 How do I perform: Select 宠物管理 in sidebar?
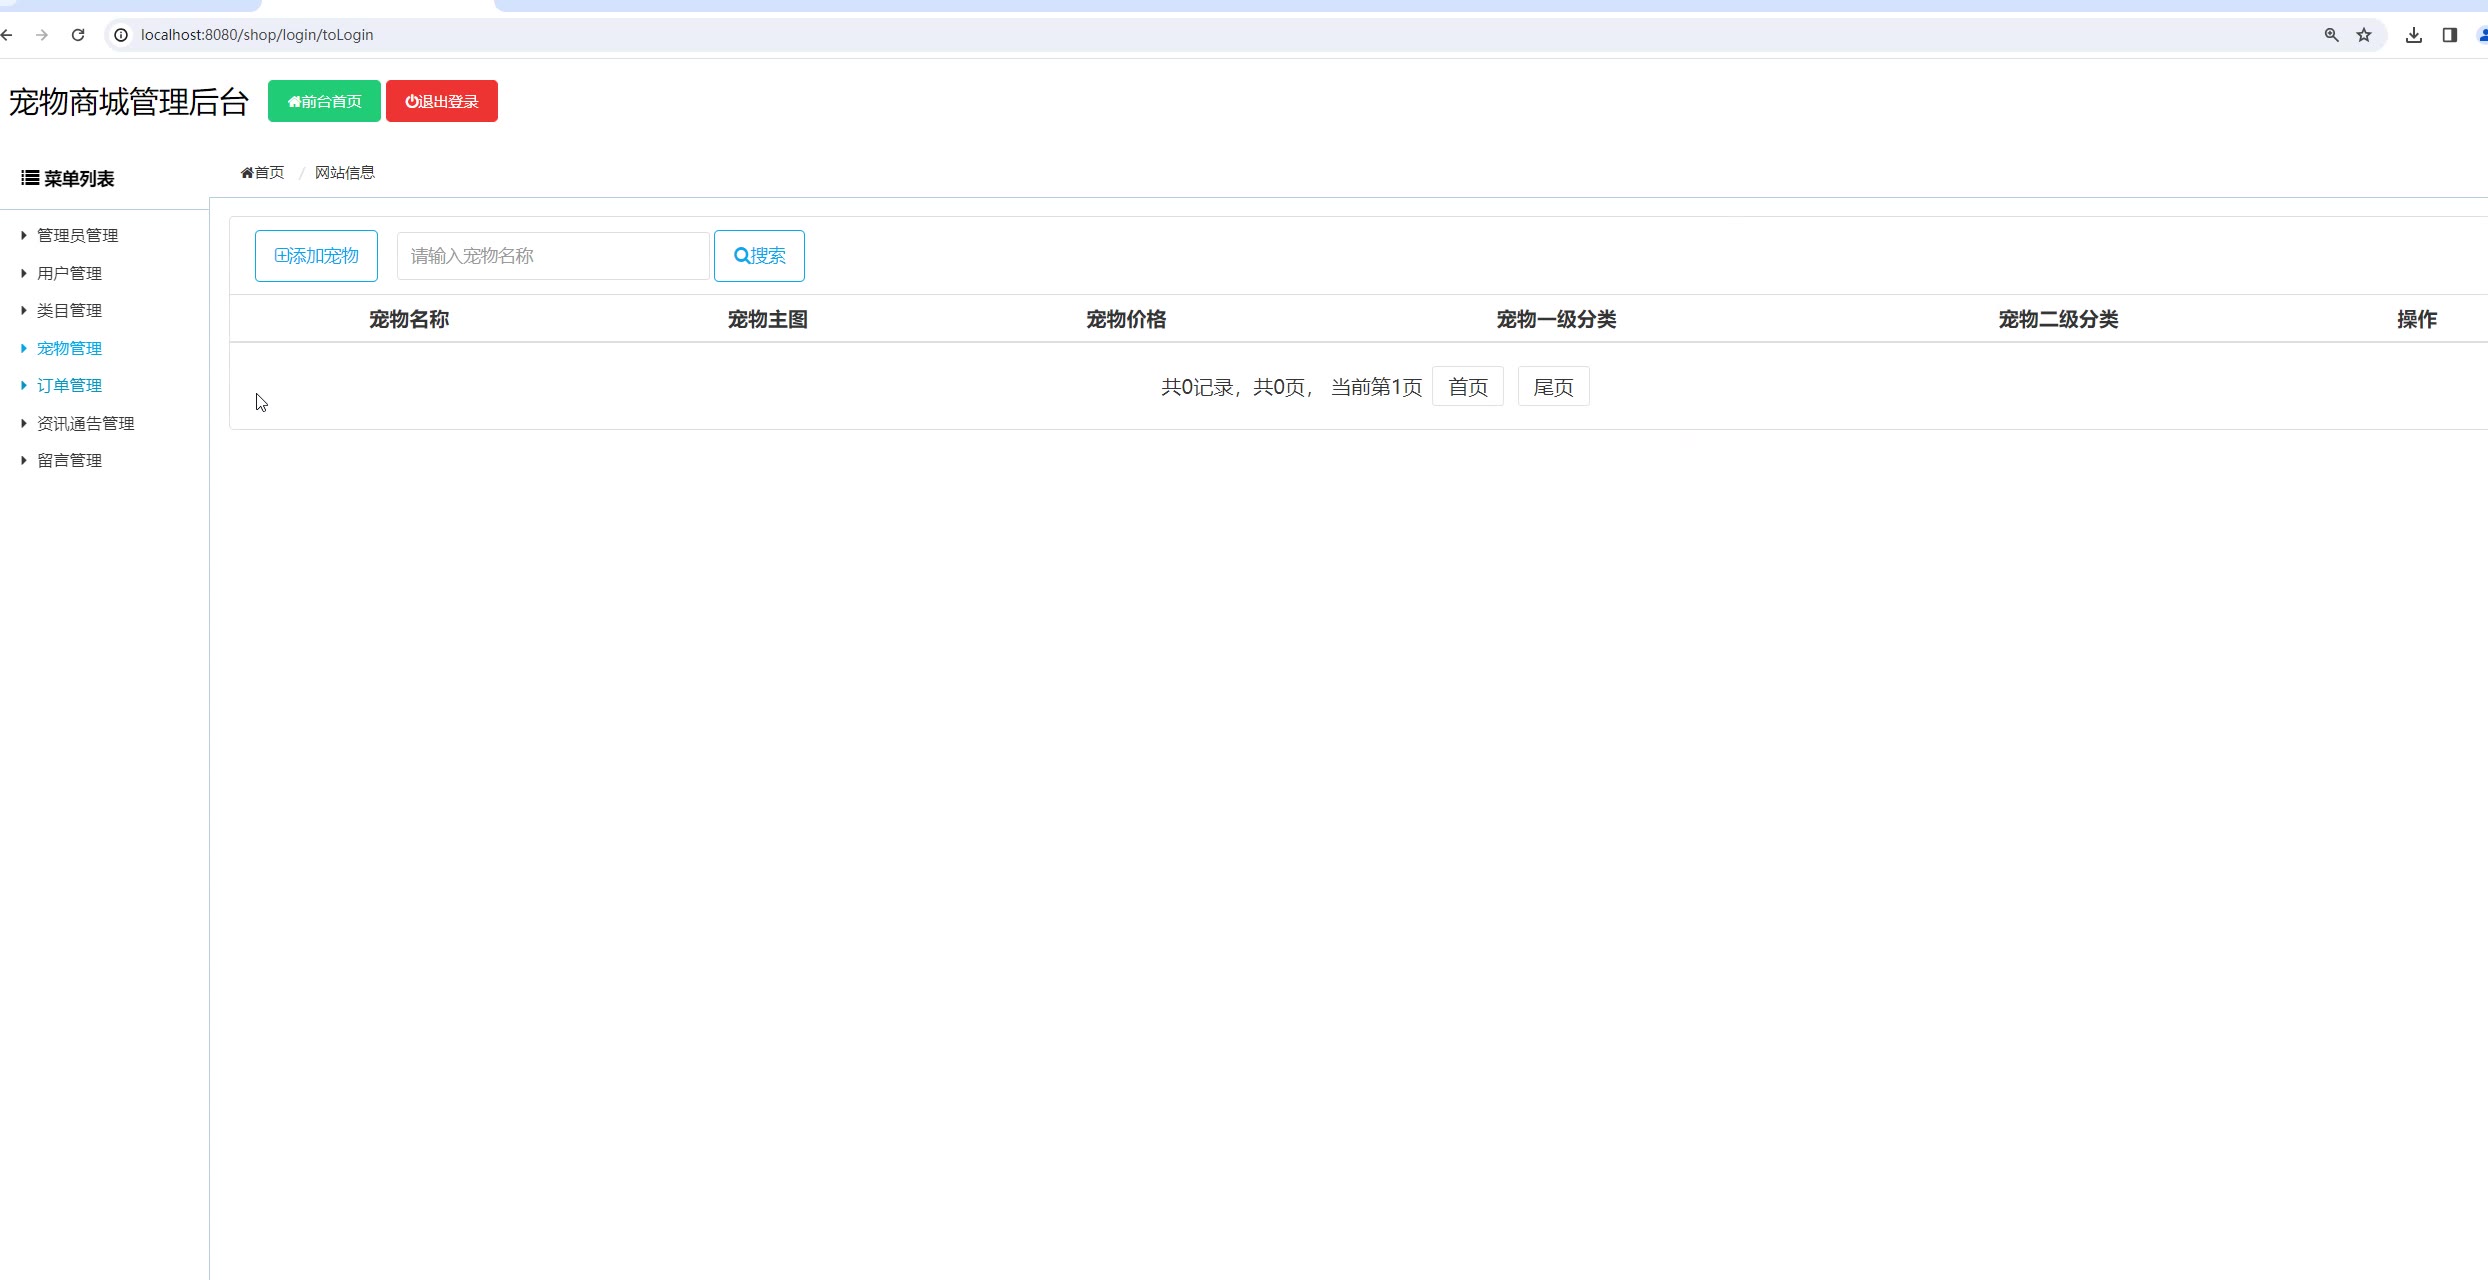69,348
